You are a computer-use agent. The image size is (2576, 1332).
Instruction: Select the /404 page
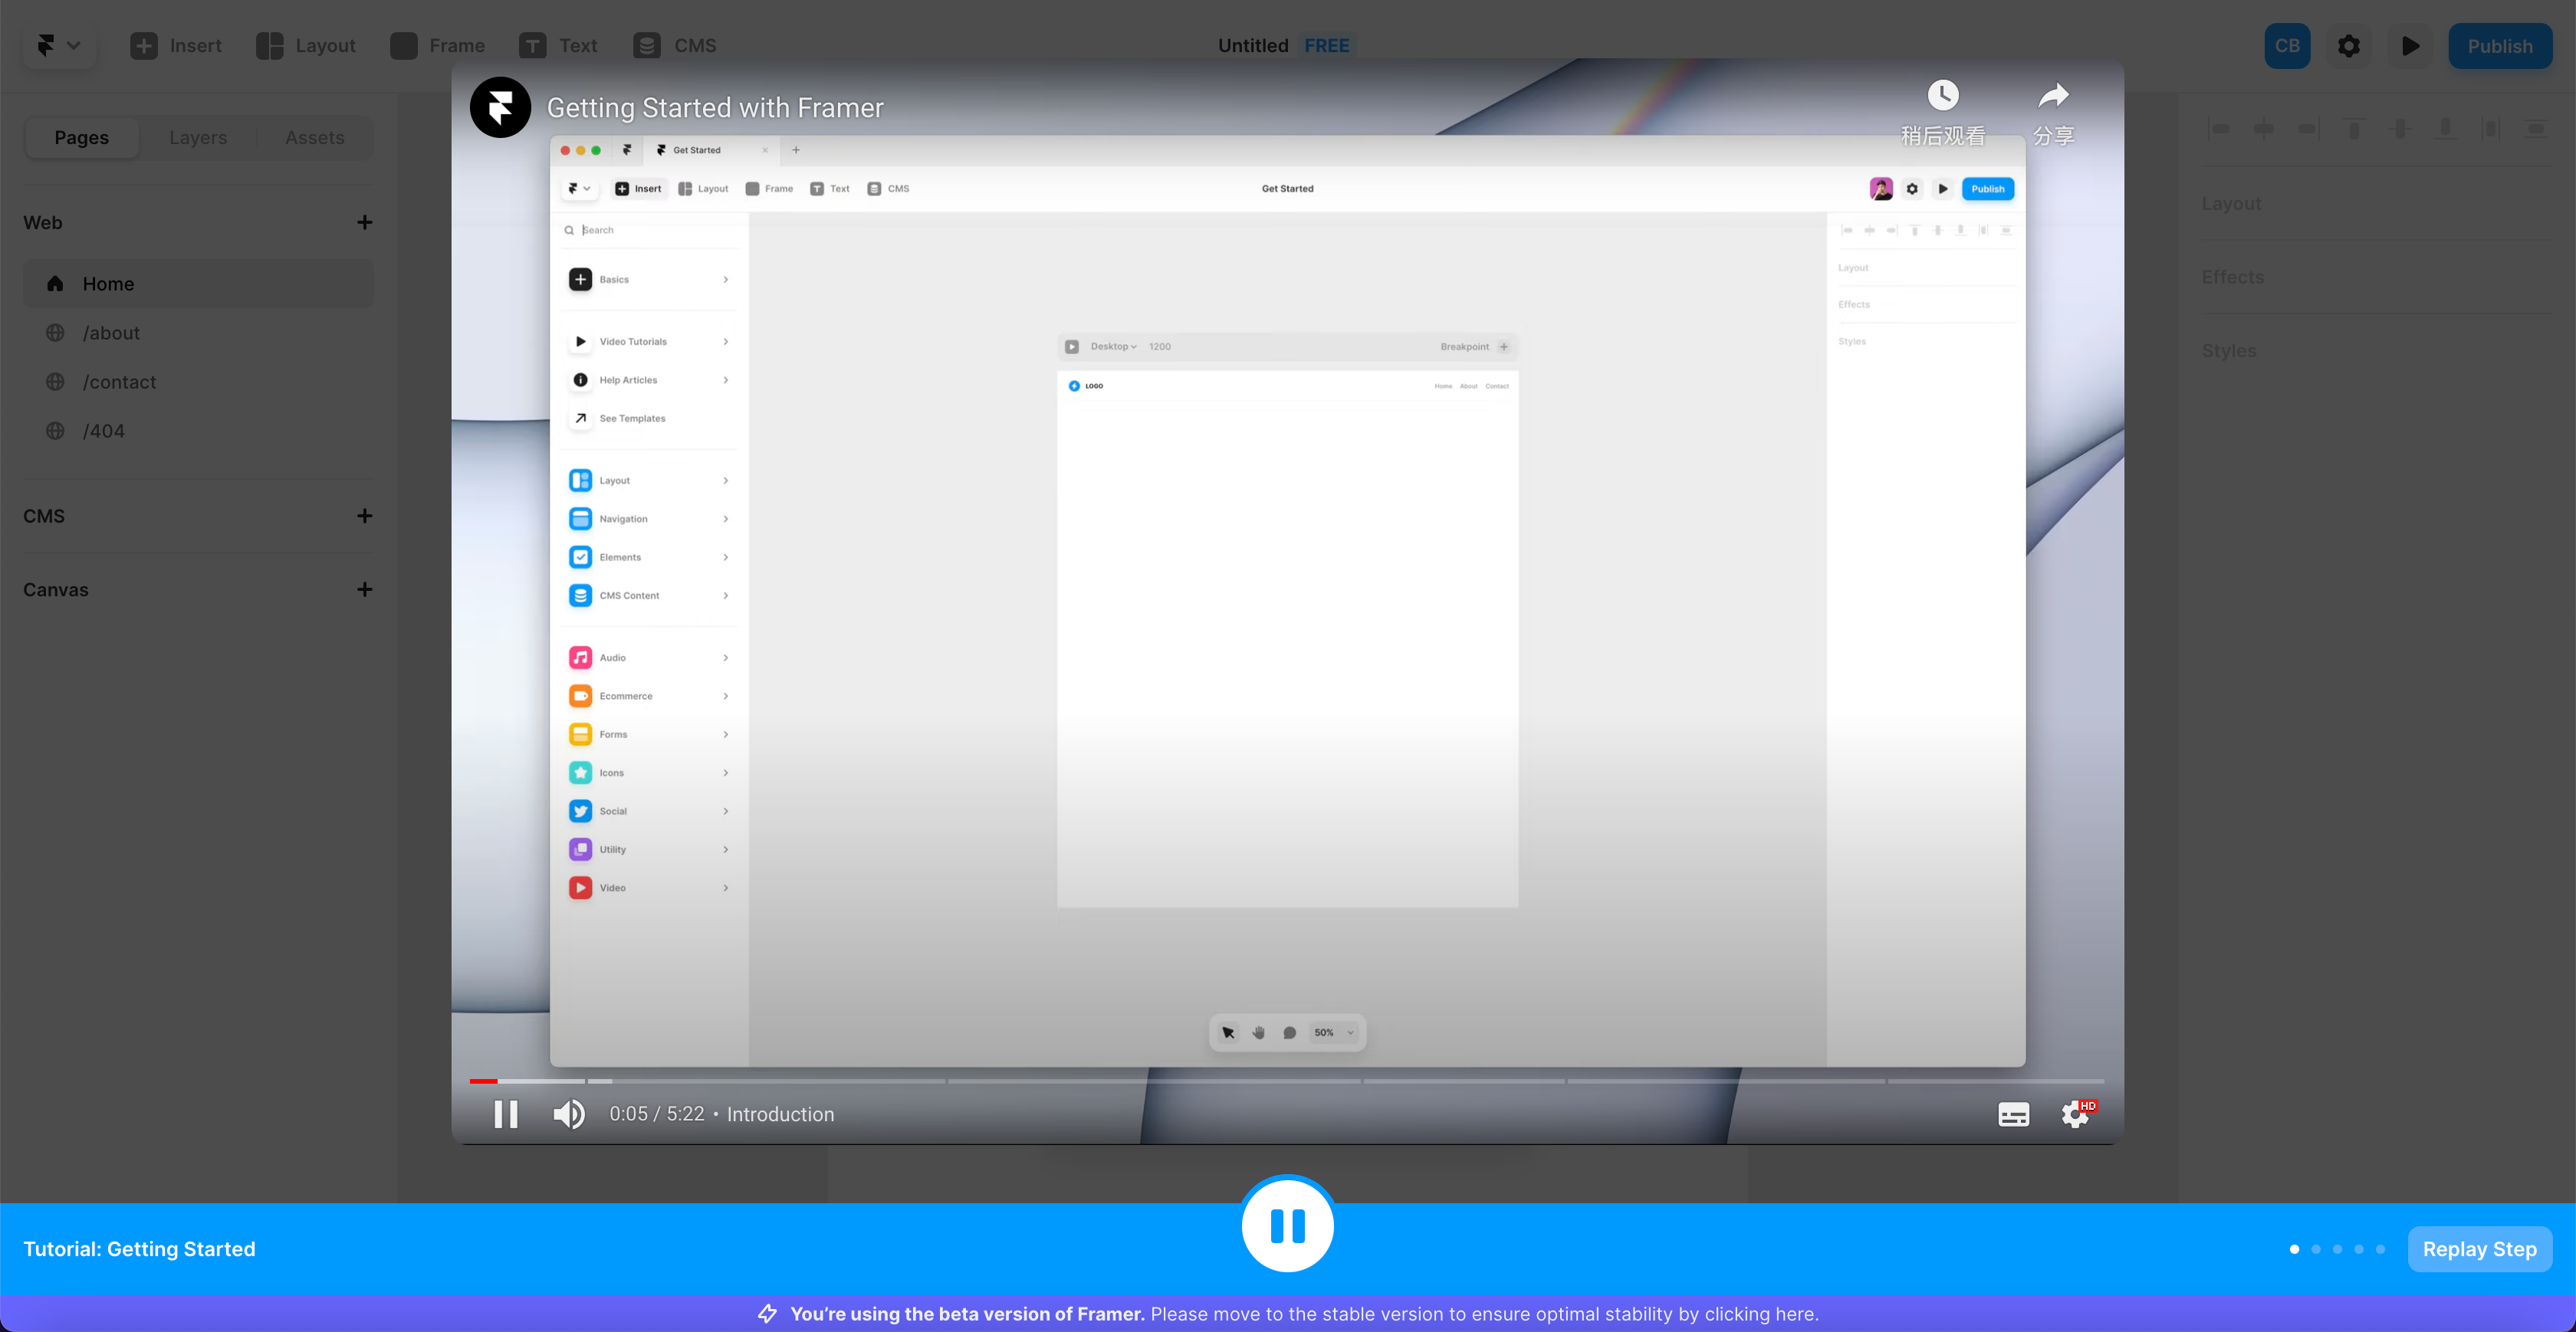coord(198,431)
